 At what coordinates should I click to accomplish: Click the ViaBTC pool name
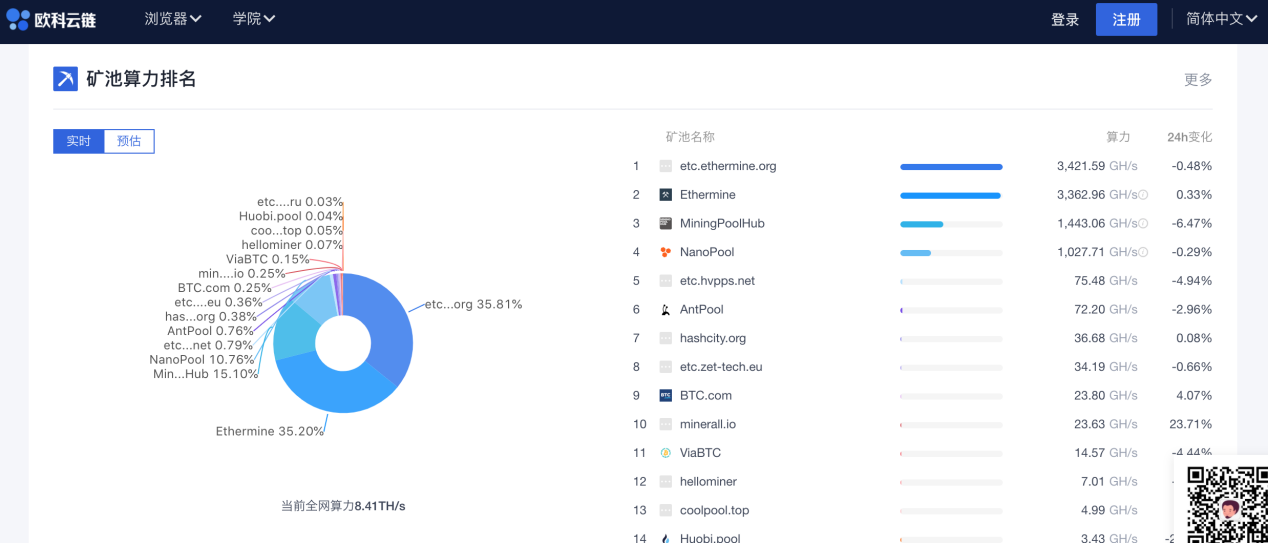coord(700,453)
